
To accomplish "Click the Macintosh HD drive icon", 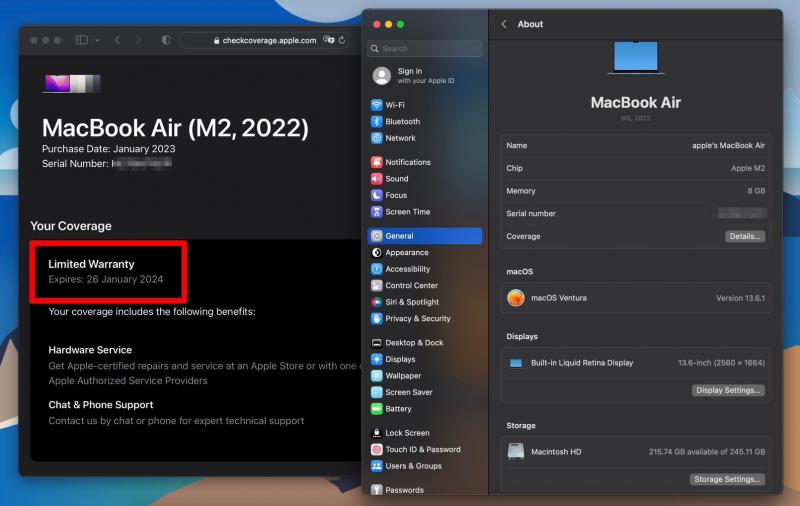I will click(516, 451).
